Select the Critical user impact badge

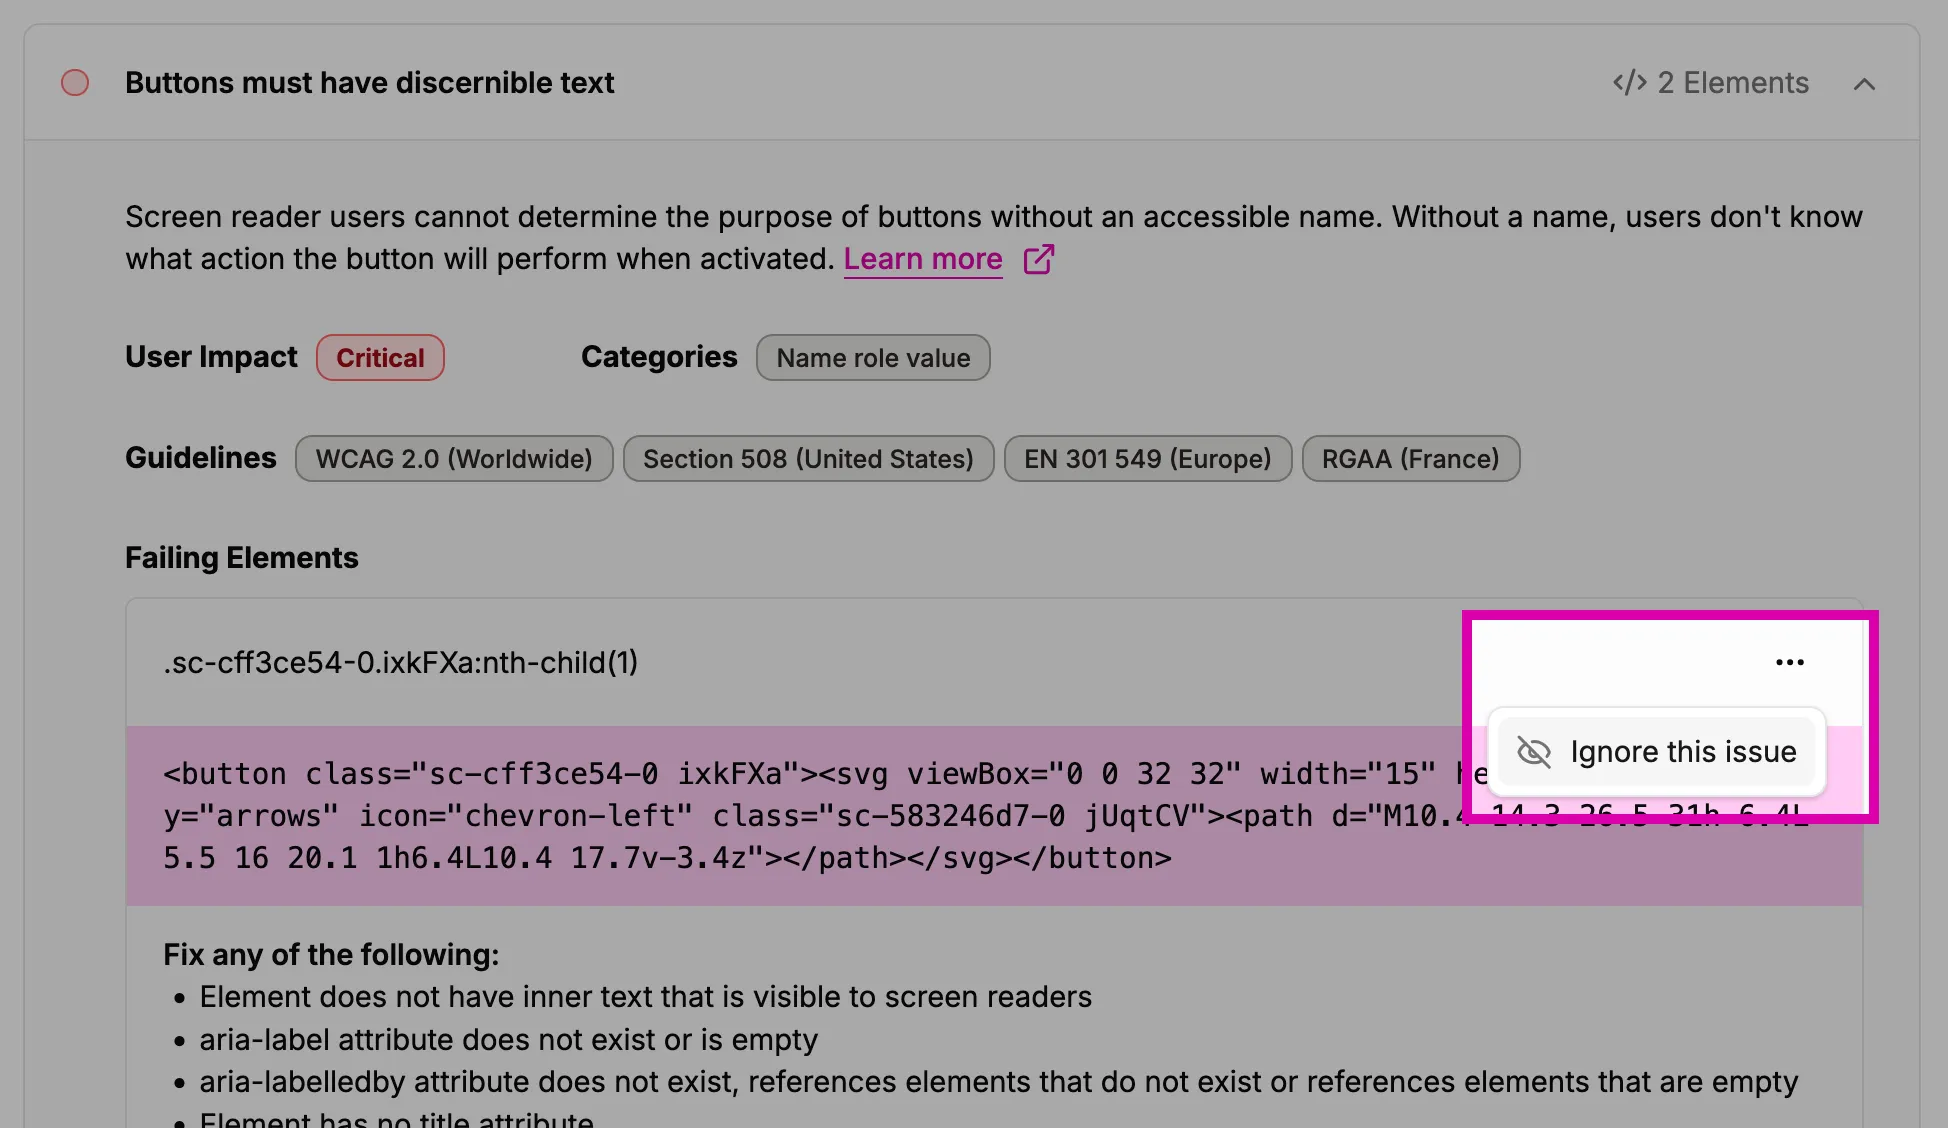coord(379,357)
